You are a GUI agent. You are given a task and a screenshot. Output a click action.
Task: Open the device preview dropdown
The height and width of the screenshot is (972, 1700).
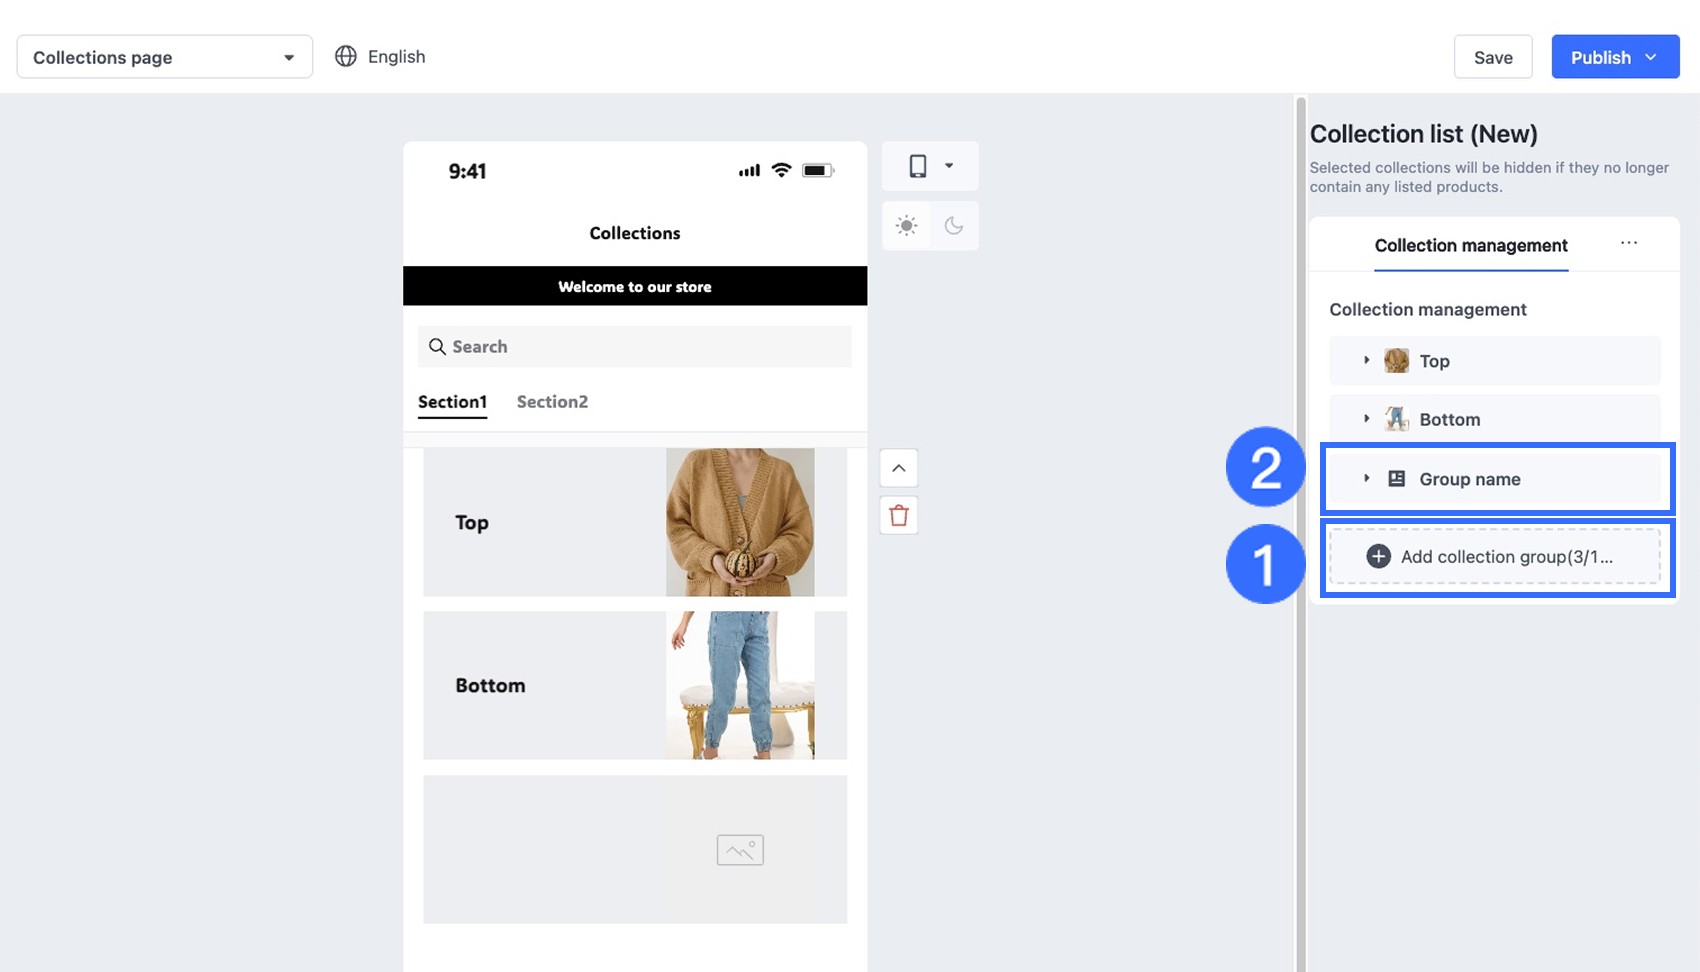[930, 166]
